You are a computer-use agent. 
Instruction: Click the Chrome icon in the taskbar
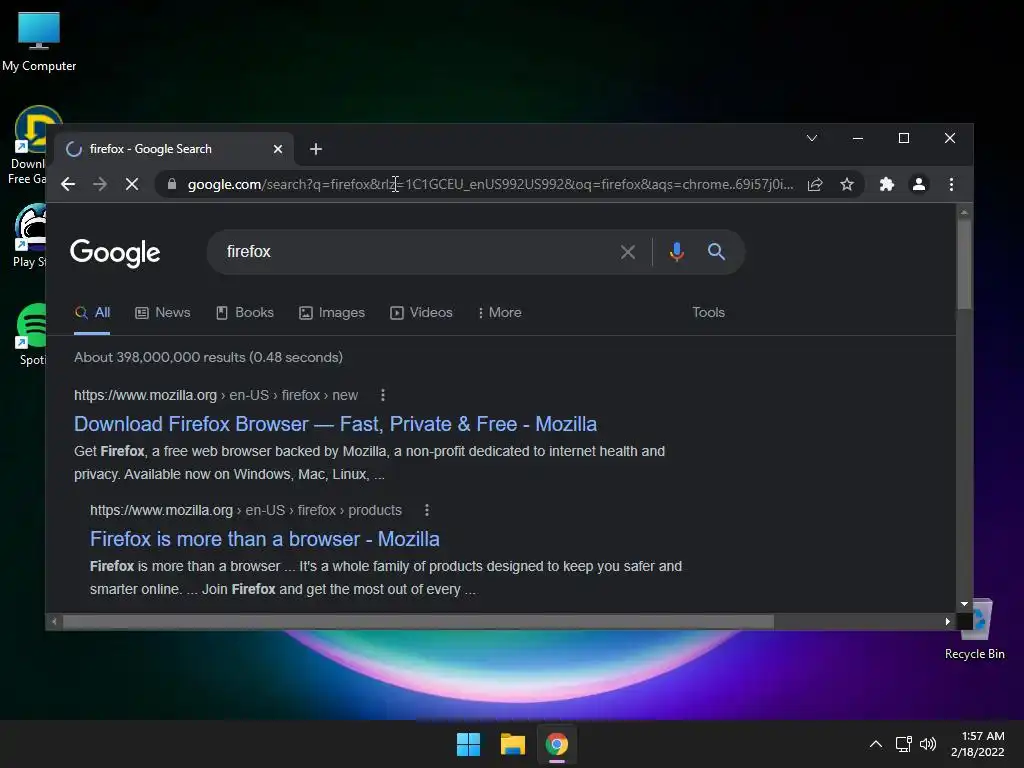(x=557, y=744)
